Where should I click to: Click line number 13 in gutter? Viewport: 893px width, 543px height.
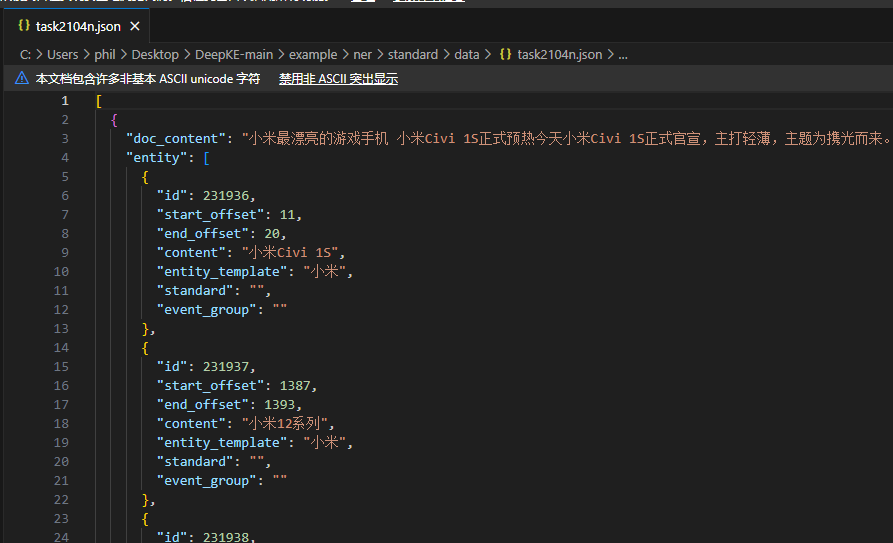point(62,329)
